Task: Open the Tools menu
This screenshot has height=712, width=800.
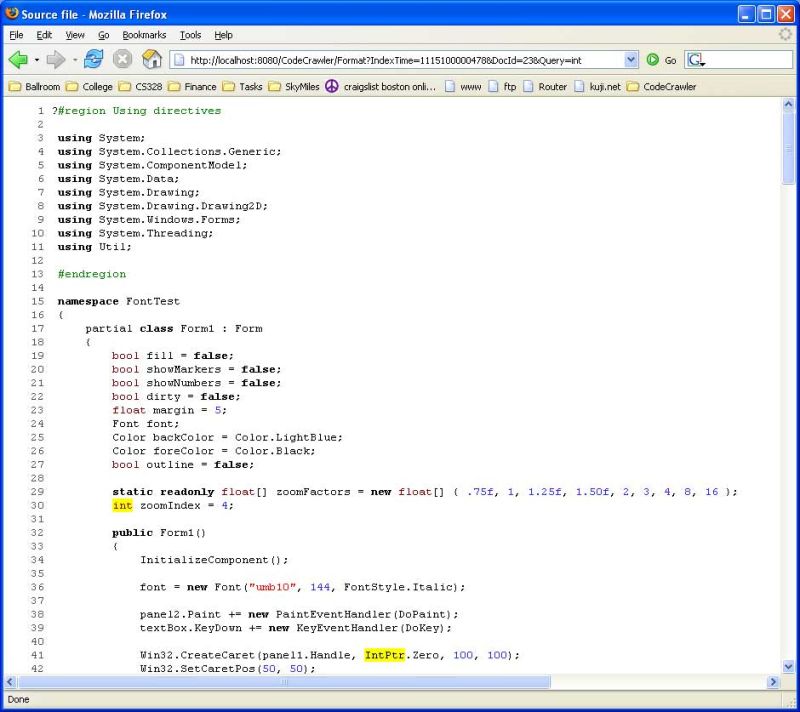Action: [190, 34]
